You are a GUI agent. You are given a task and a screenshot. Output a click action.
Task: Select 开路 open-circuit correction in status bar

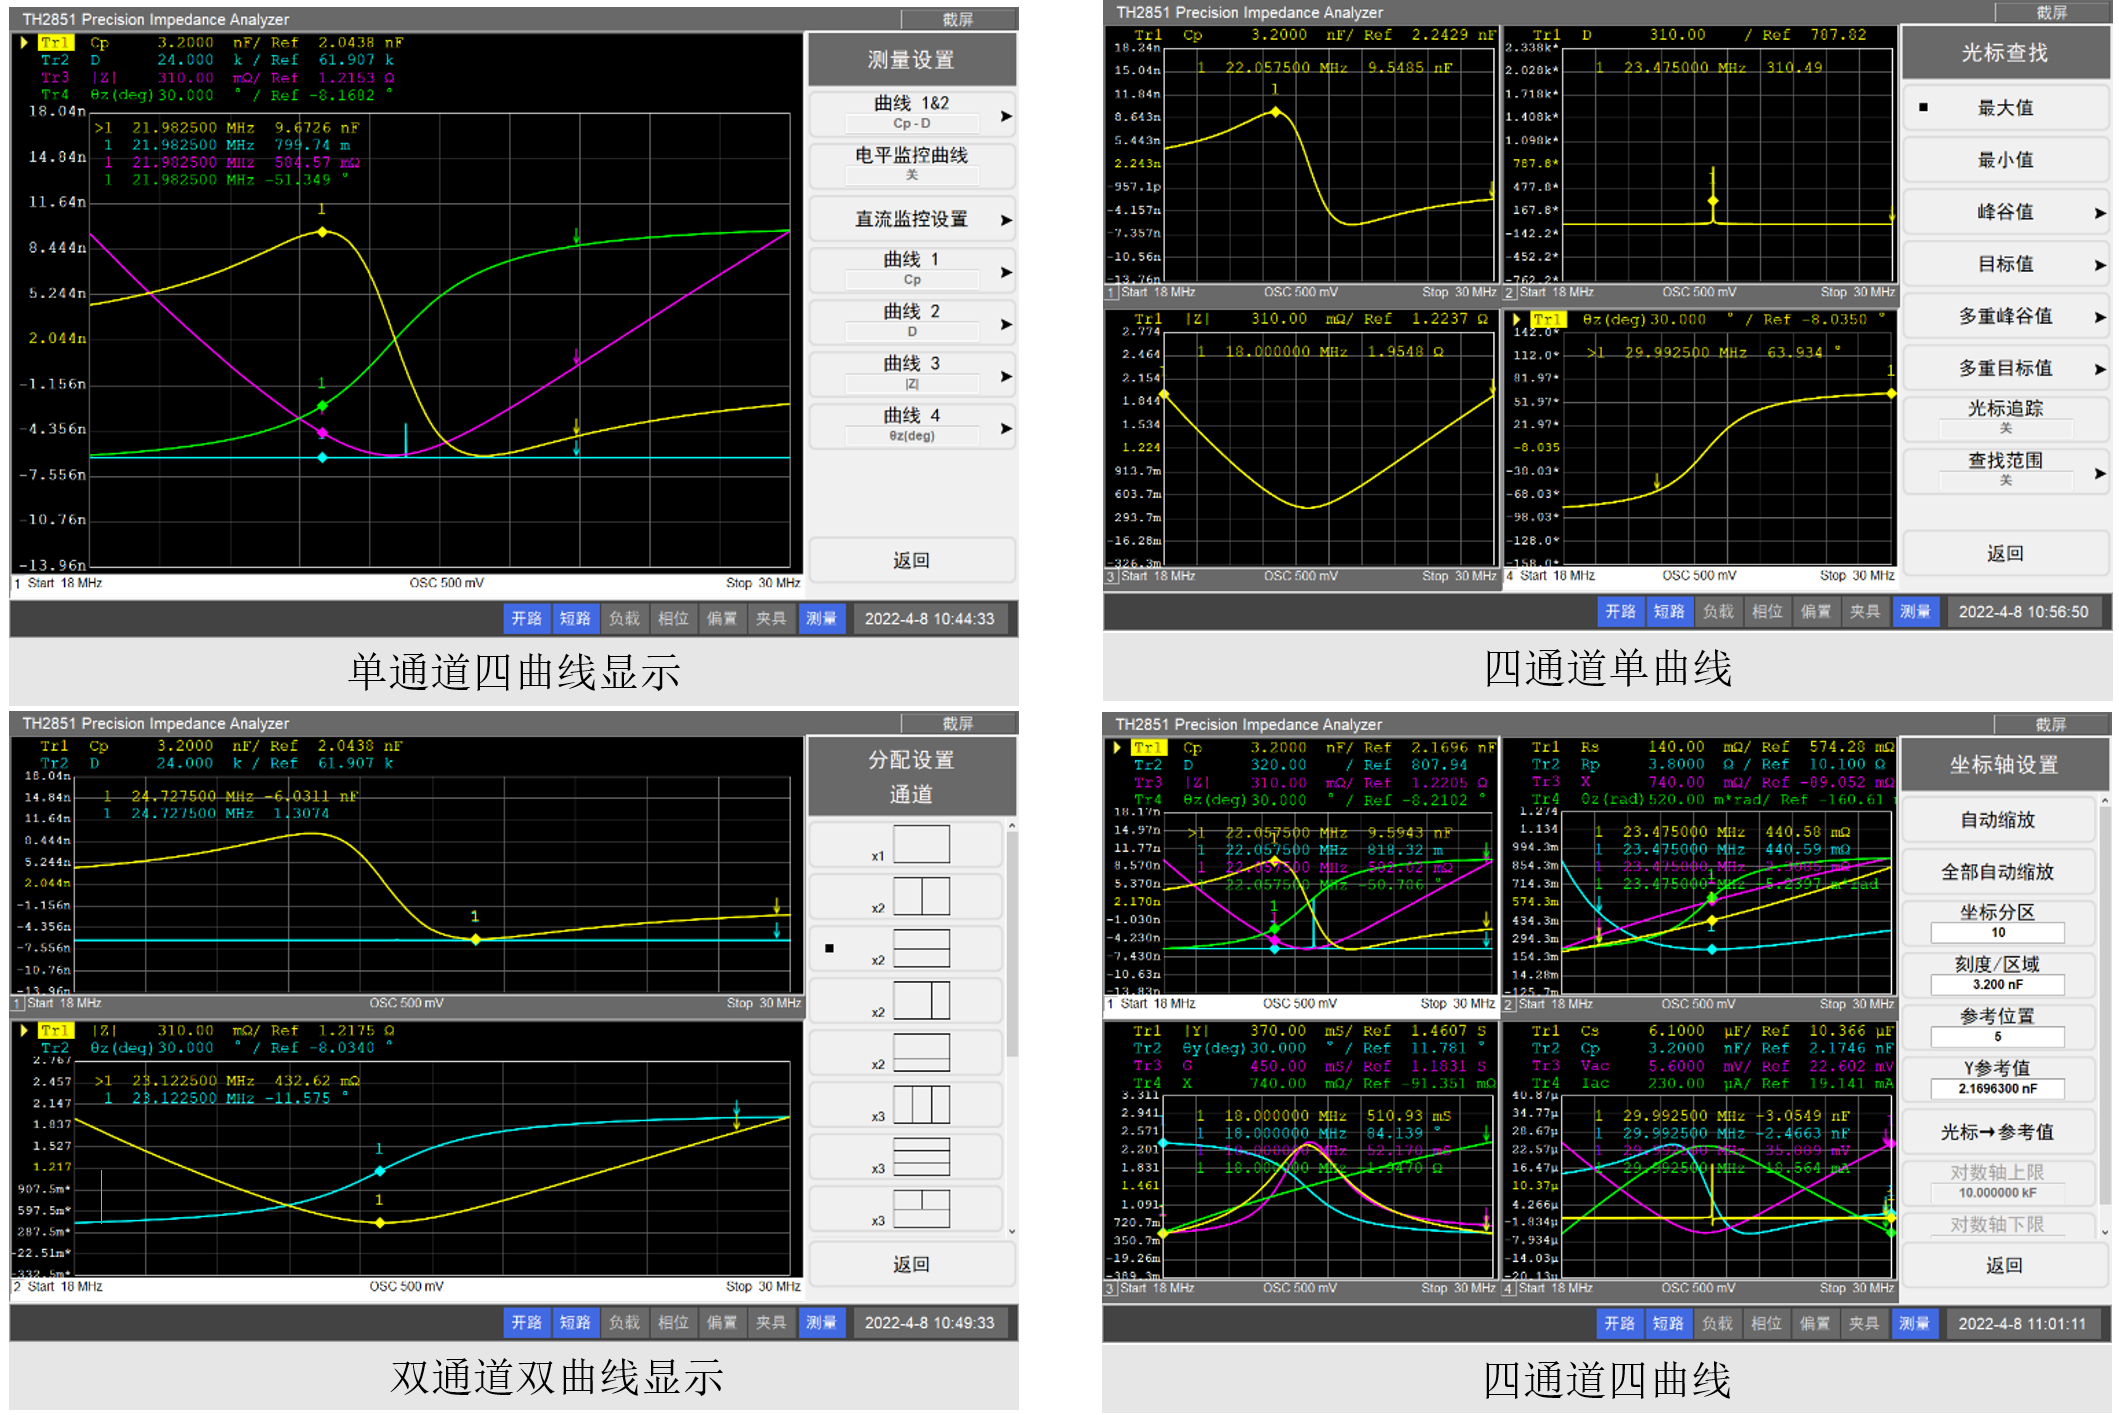(x=527, y=619)
